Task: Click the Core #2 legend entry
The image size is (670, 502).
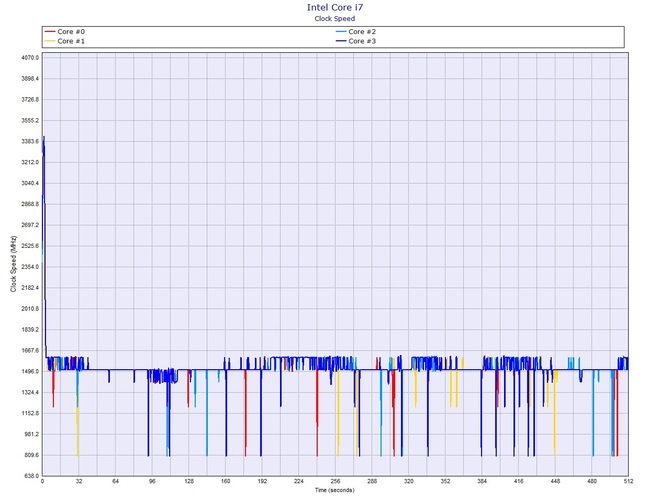Action: 356,32
